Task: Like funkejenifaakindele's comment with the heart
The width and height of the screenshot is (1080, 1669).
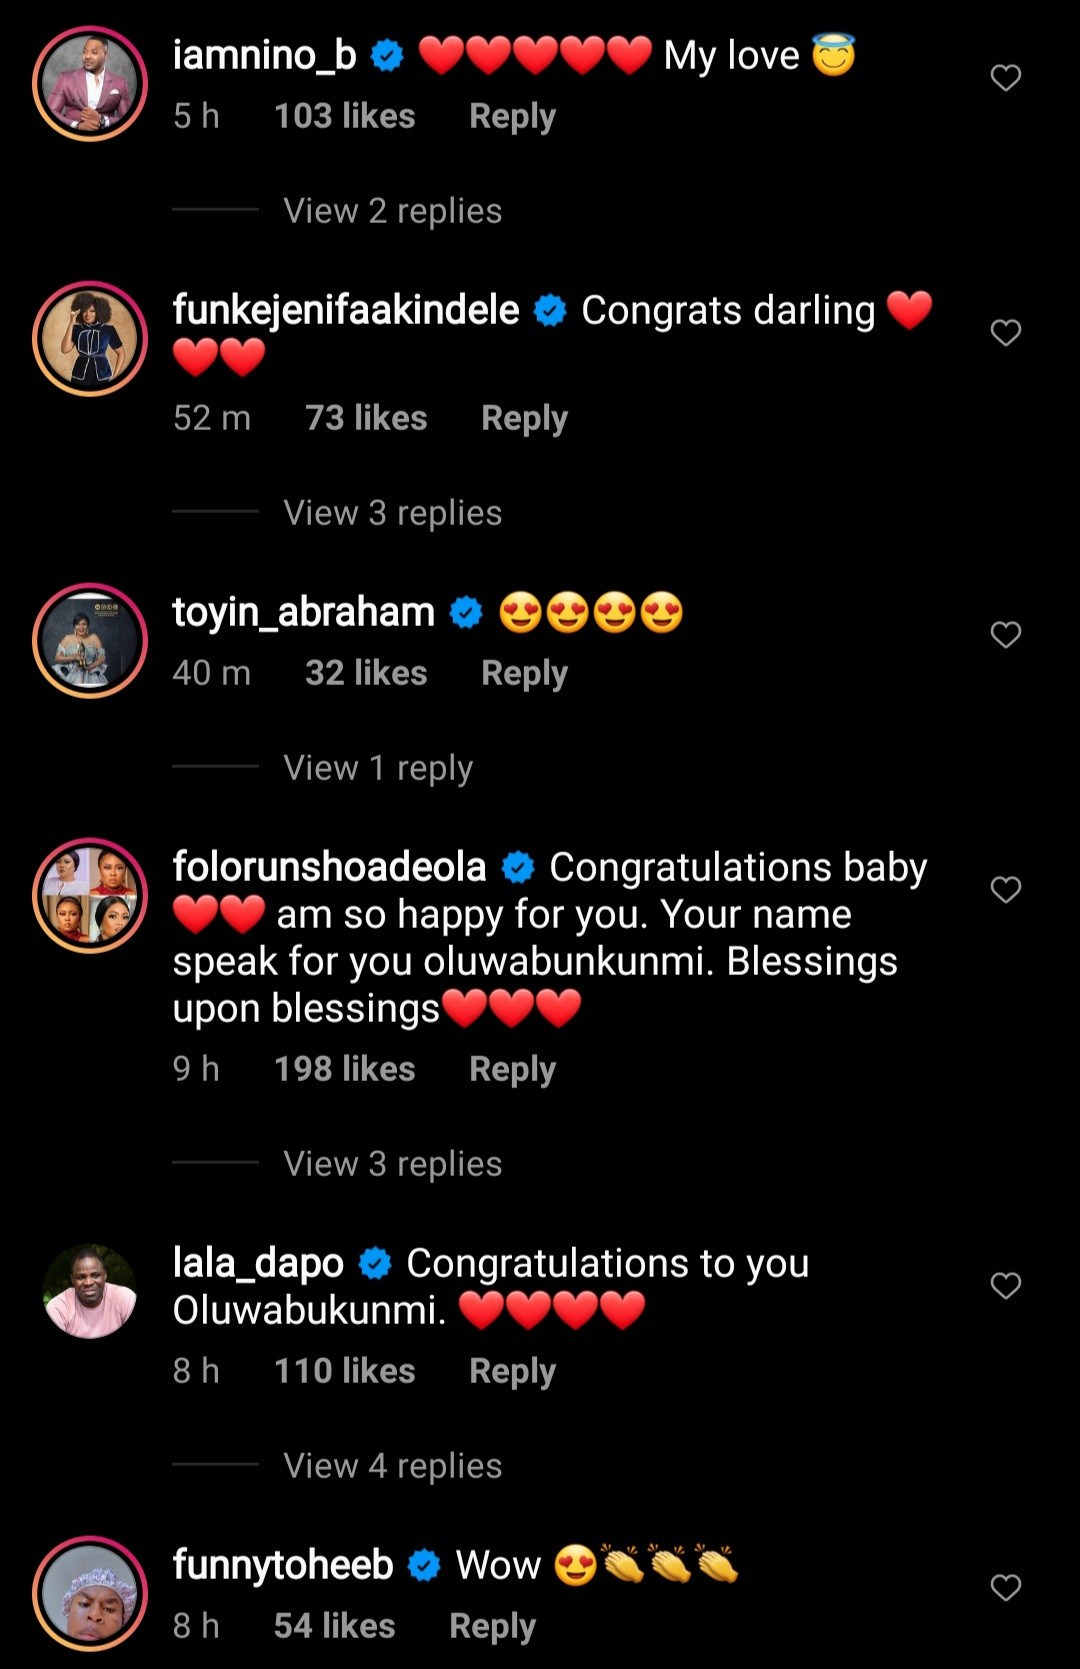Action: (x=1005, y=333)
